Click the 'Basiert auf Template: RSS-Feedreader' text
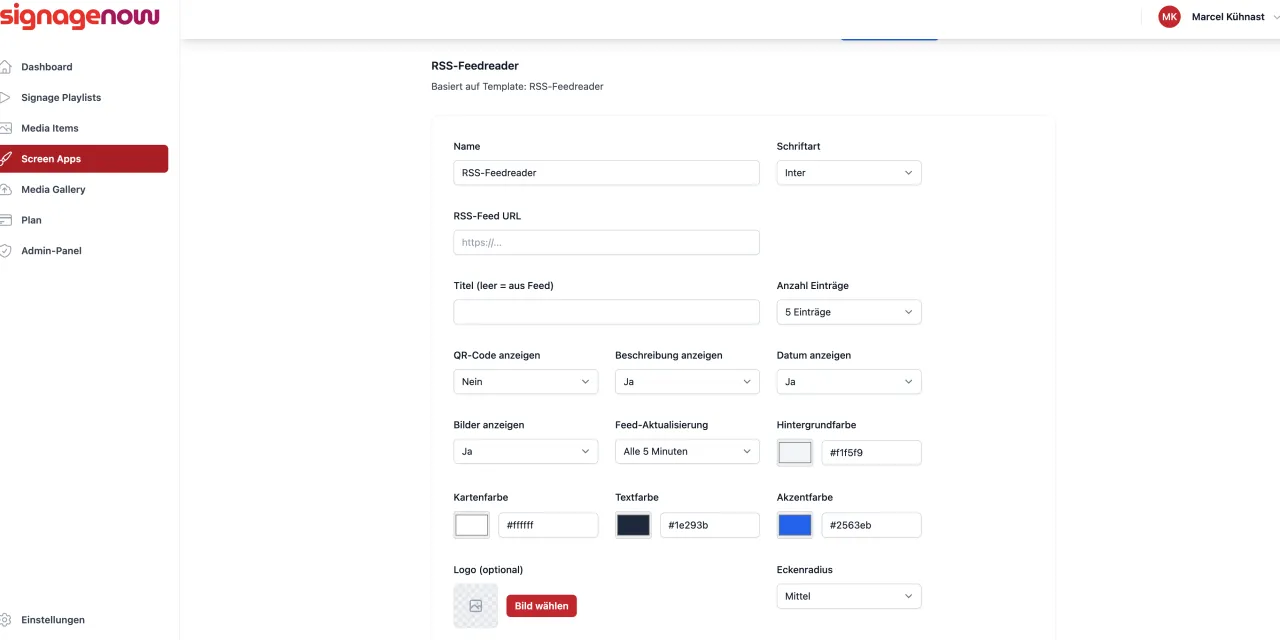 [517, 87]
